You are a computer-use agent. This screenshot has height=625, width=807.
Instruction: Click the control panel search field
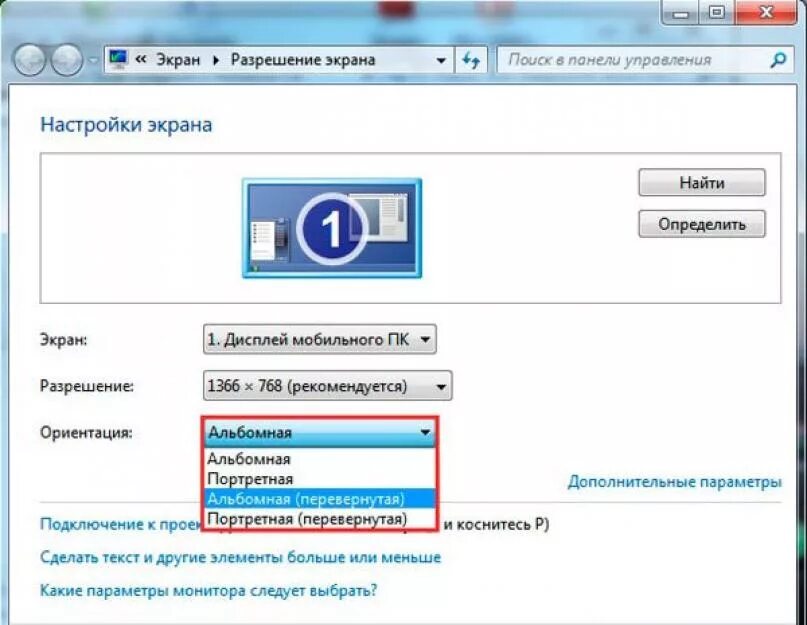pos(633,60)
